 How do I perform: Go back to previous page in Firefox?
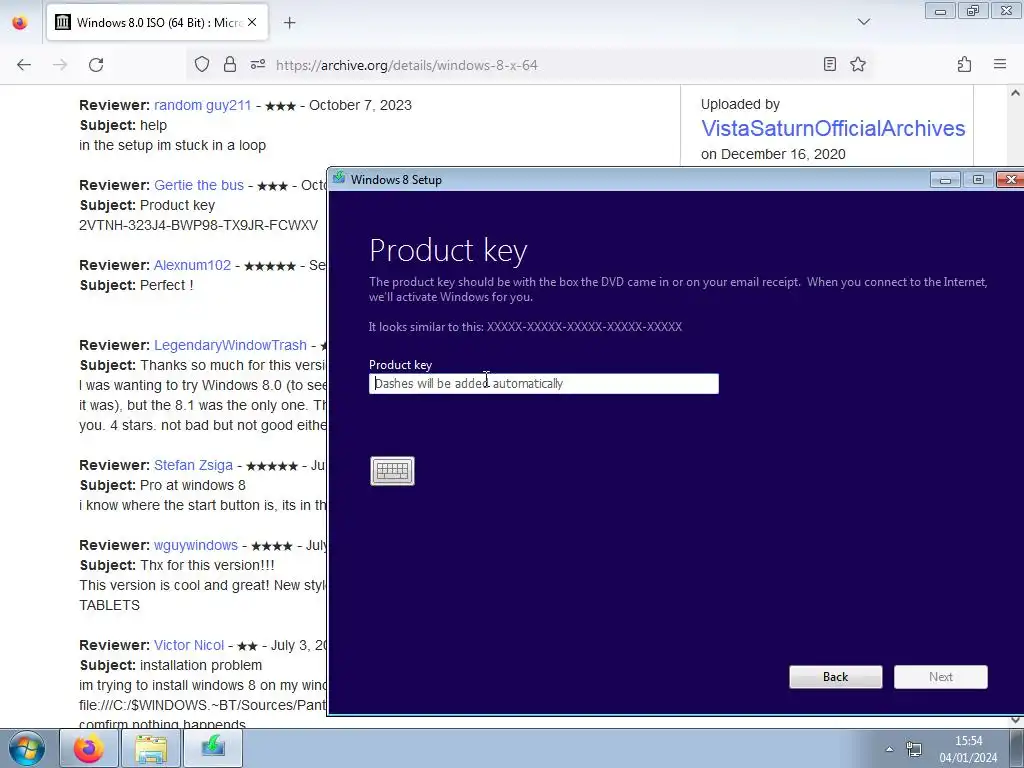pos(24,65)
